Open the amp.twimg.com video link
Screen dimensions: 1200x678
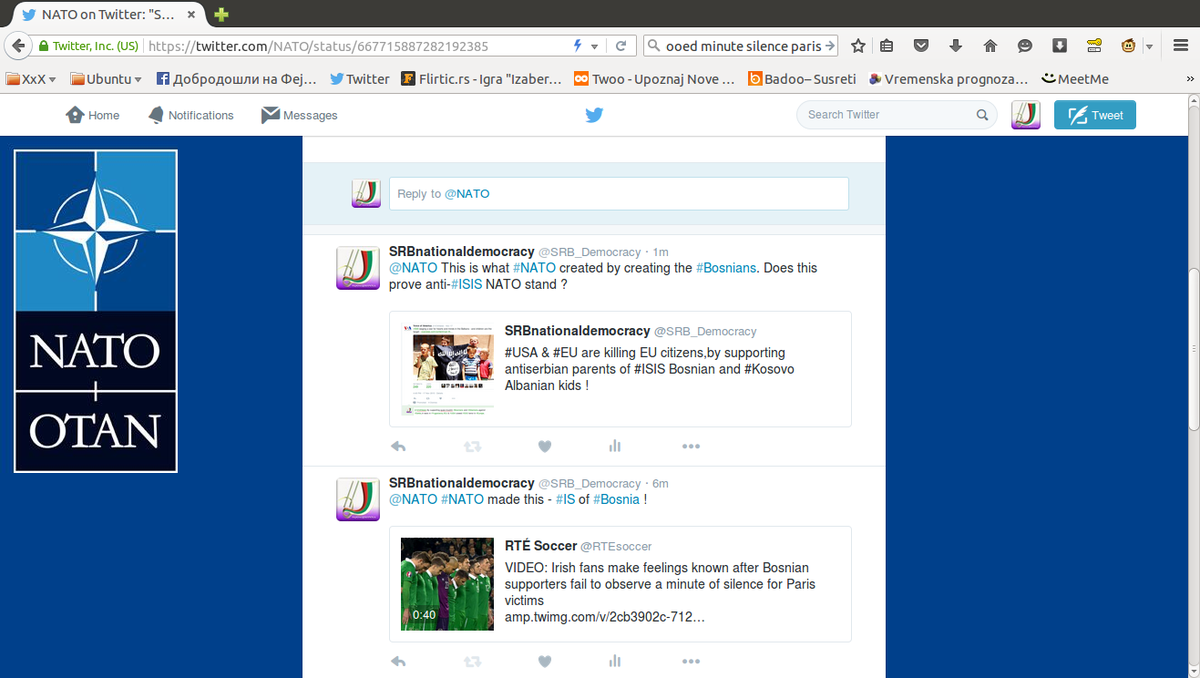tap(605, 617)
